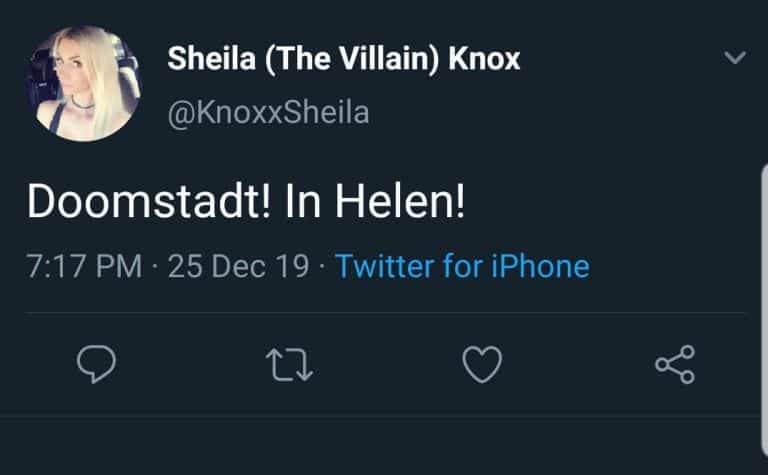The height and width of the screenshot is (475, 768).
Task: Click the reply speech bubble icon
Action: (x=96, y=364)
